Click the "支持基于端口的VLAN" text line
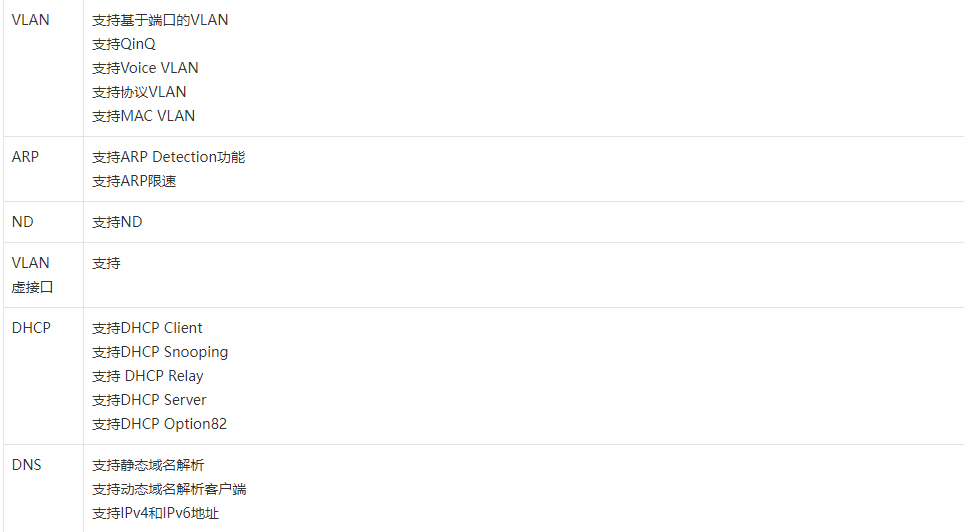The image size is (964, 532). pyautogui.click(x=160, y=20)
